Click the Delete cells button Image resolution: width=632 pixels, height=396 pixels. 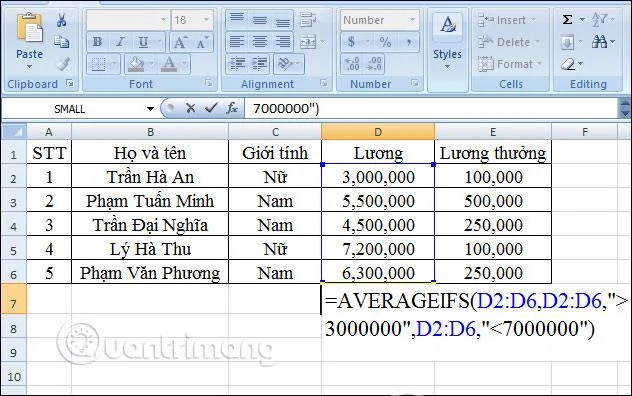click(x=509, y=42)
